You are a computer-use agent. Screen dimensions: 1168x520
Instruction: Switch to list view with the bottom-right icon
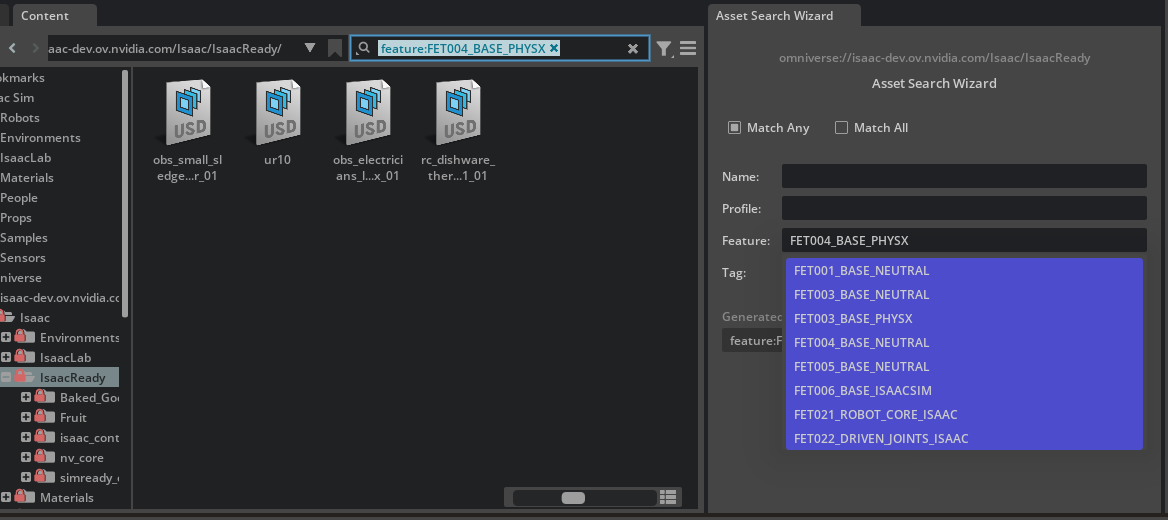(668, 497)
